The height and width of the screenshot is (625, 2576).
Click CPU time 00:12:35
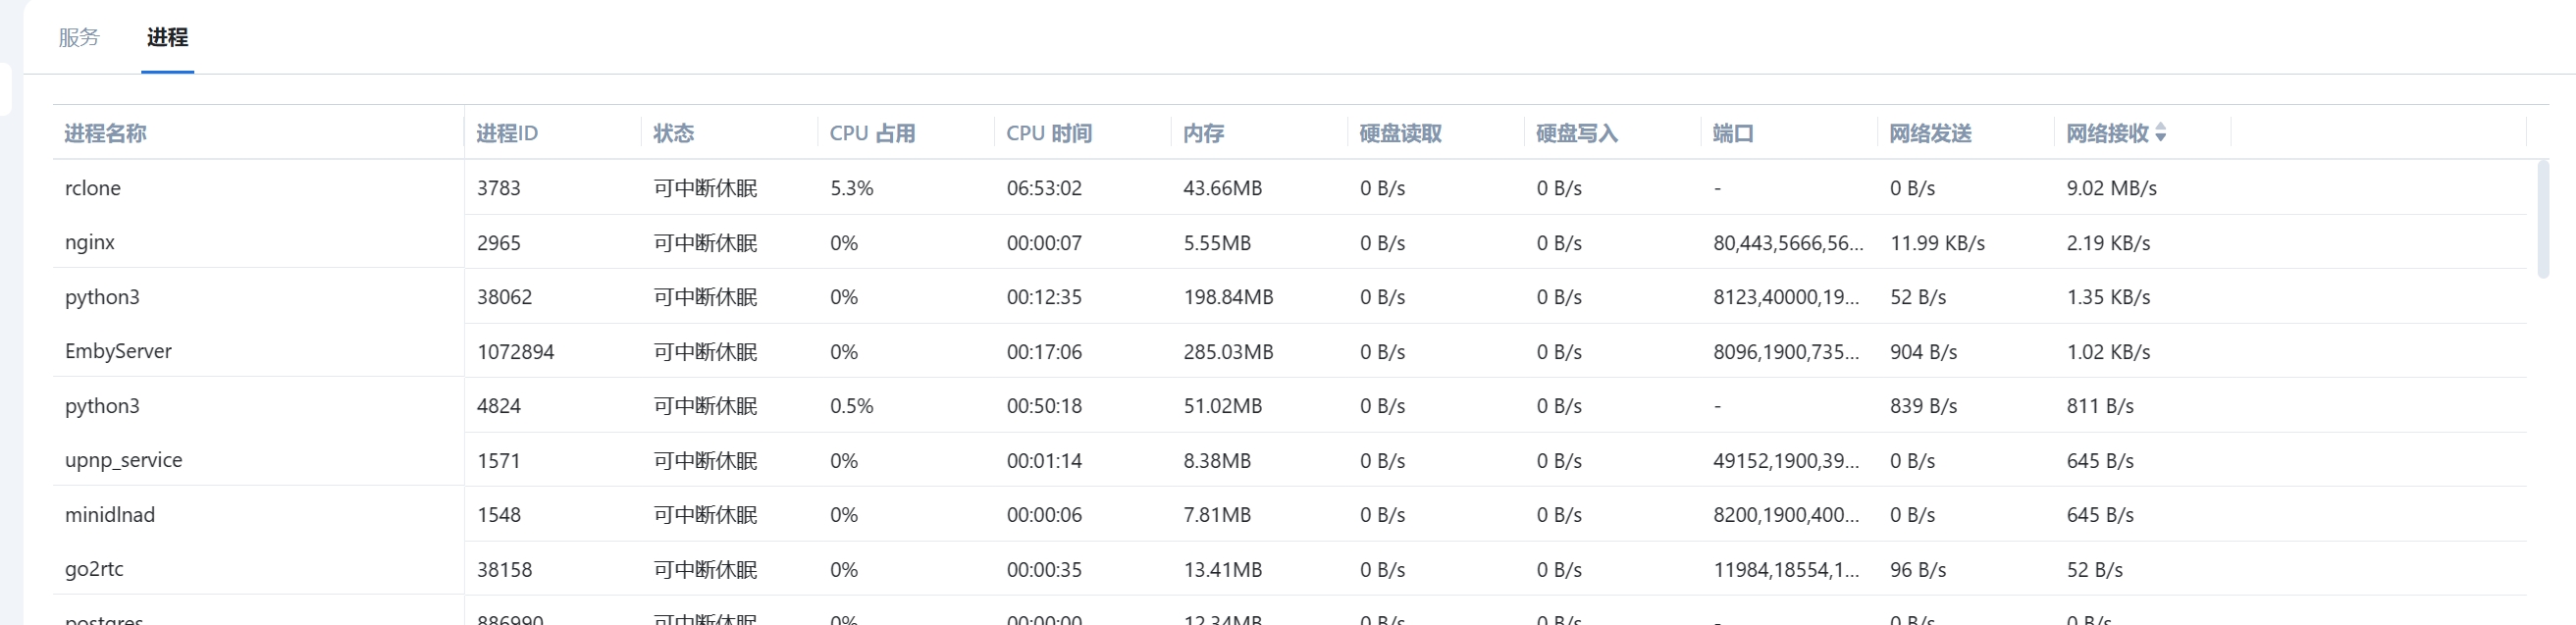[x=1044, y=297]
